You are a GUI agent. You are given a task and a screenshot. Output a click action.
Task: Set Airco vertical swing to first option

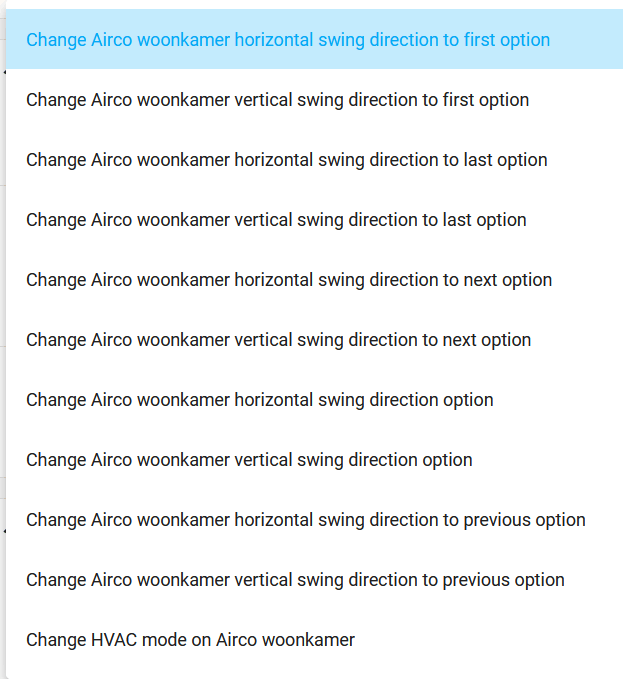[314, 100]
